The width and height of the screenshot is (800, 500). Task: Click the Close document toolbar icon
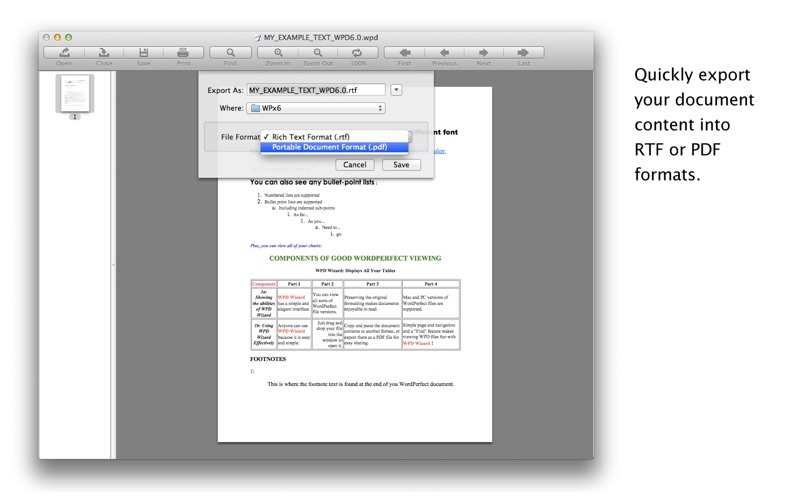pos(104,53)
